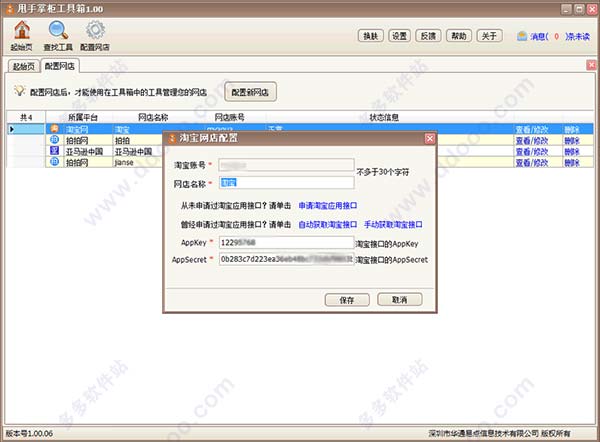The width and height of the screenshot is (600, 442).
Task: Click the 网店名称 column header
Action: tap(153, 117)
